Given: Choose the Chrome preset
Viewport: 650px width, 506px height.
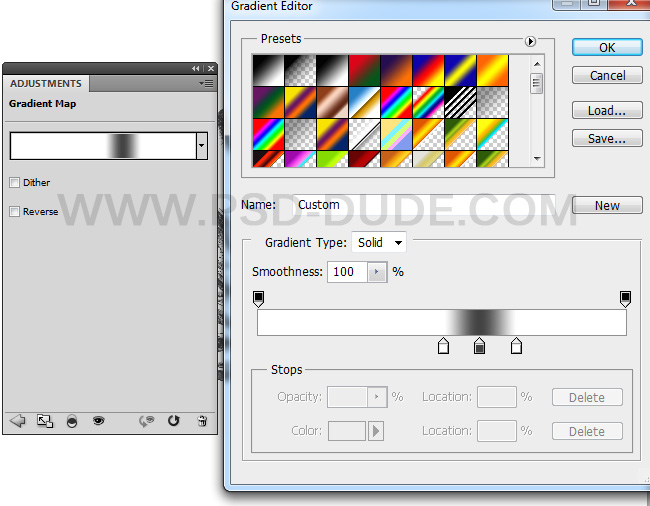Looking at the screenshot, I should click(364, 102).
